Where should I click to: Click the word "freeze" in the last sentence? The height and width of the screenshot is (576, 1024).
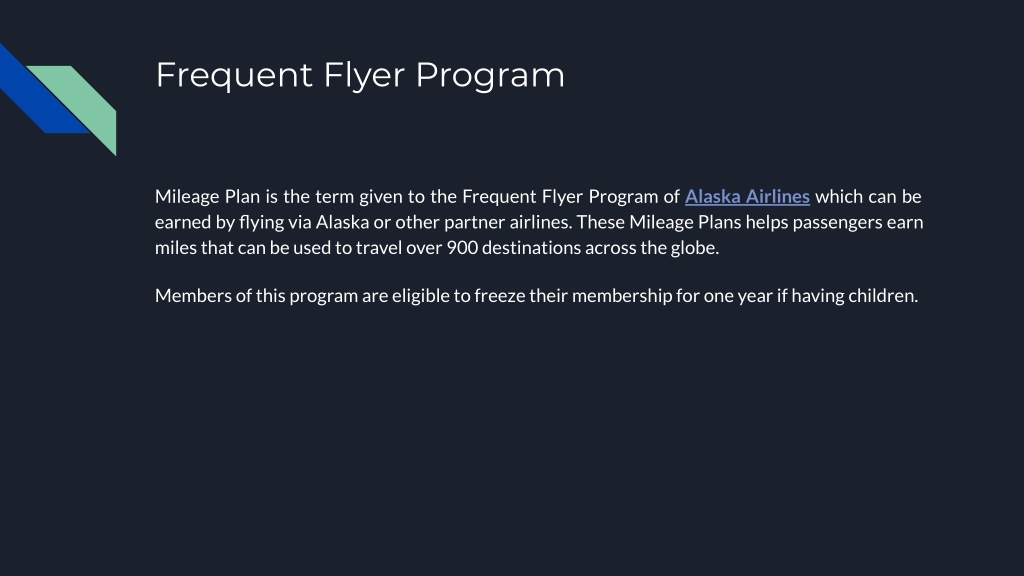(x=500, y=296)
